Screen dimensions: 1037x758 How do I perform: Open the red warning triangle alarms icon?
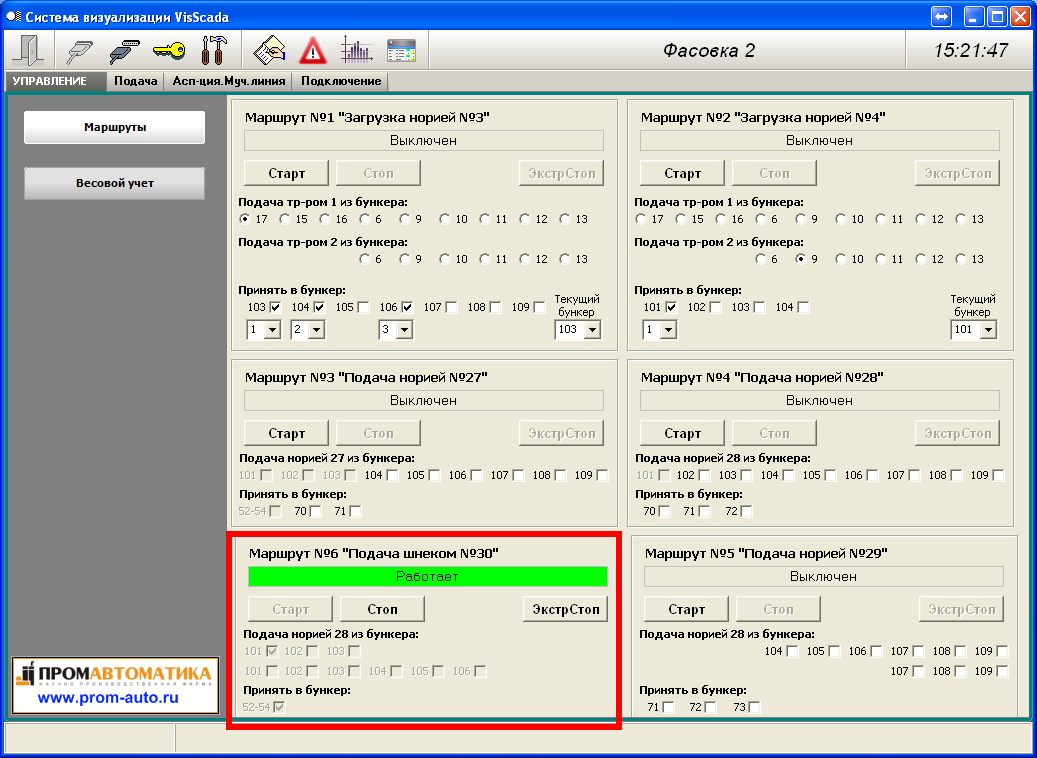pos(313,50)
